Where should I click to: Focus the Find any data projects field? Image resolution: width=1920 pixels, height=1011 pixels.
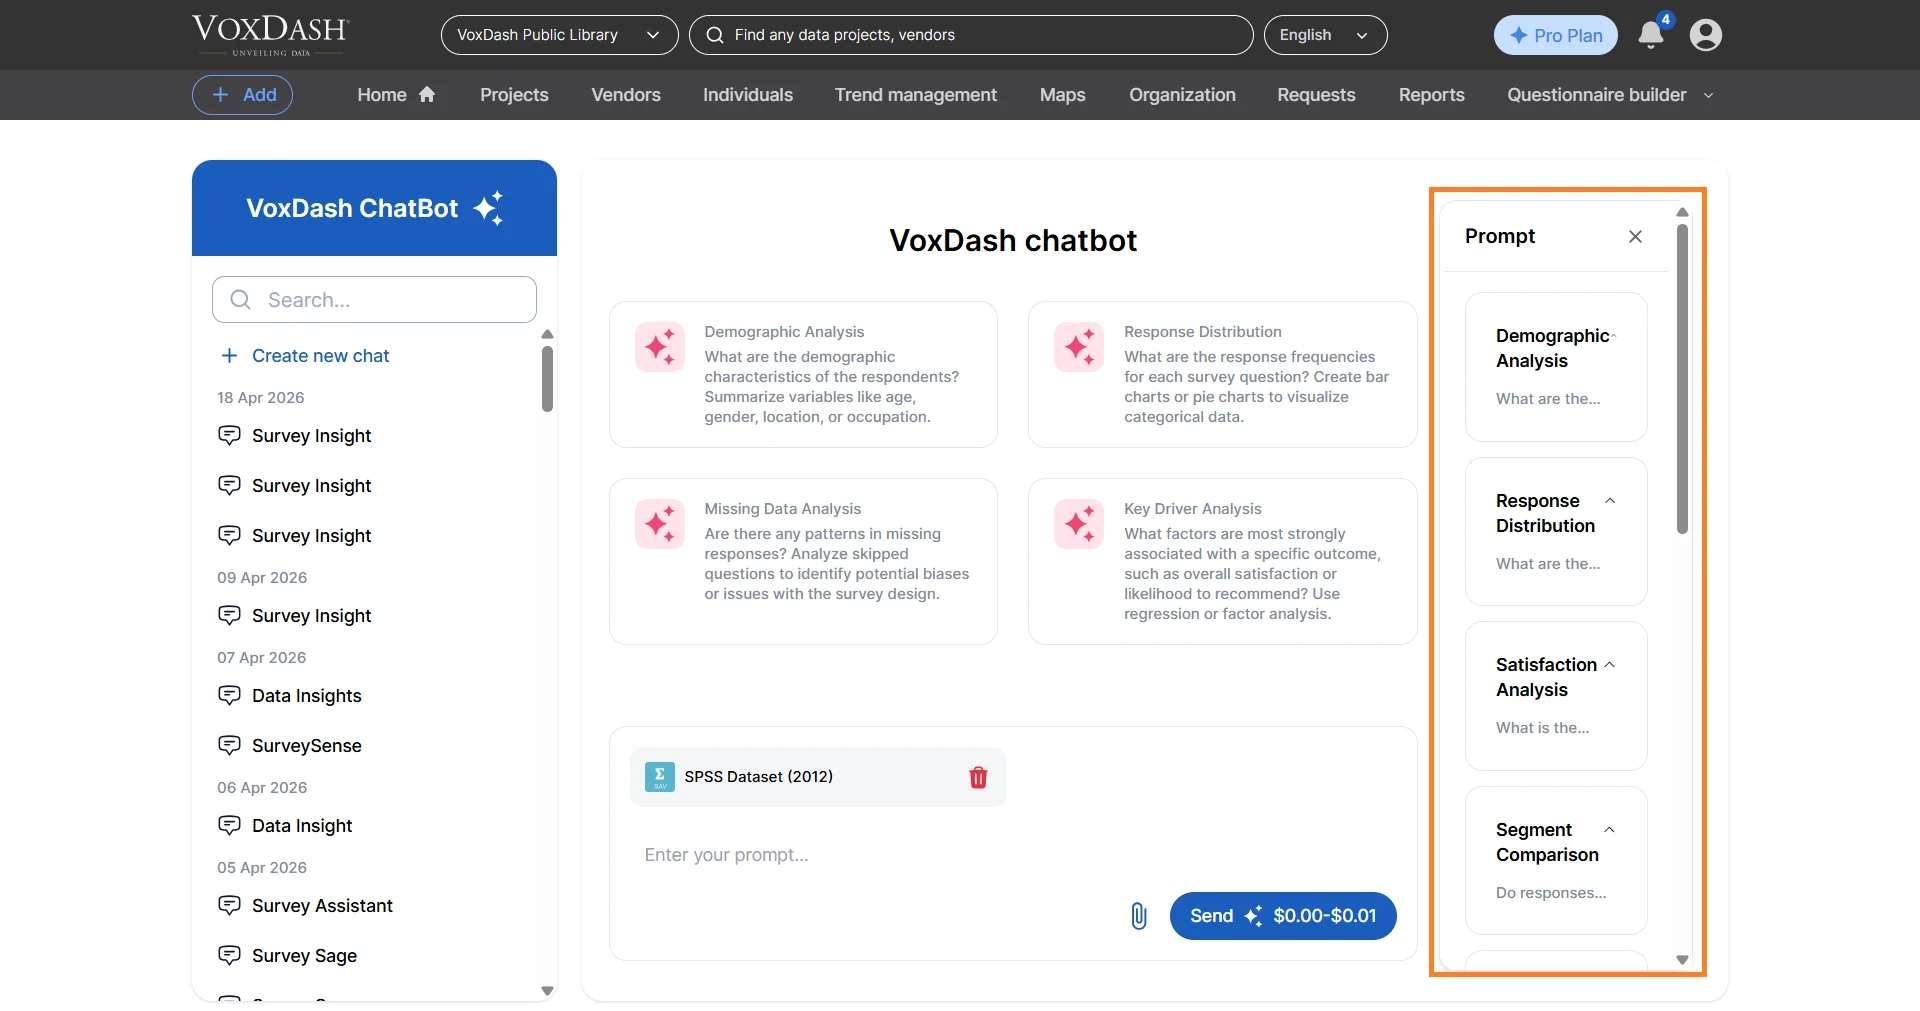971,35
